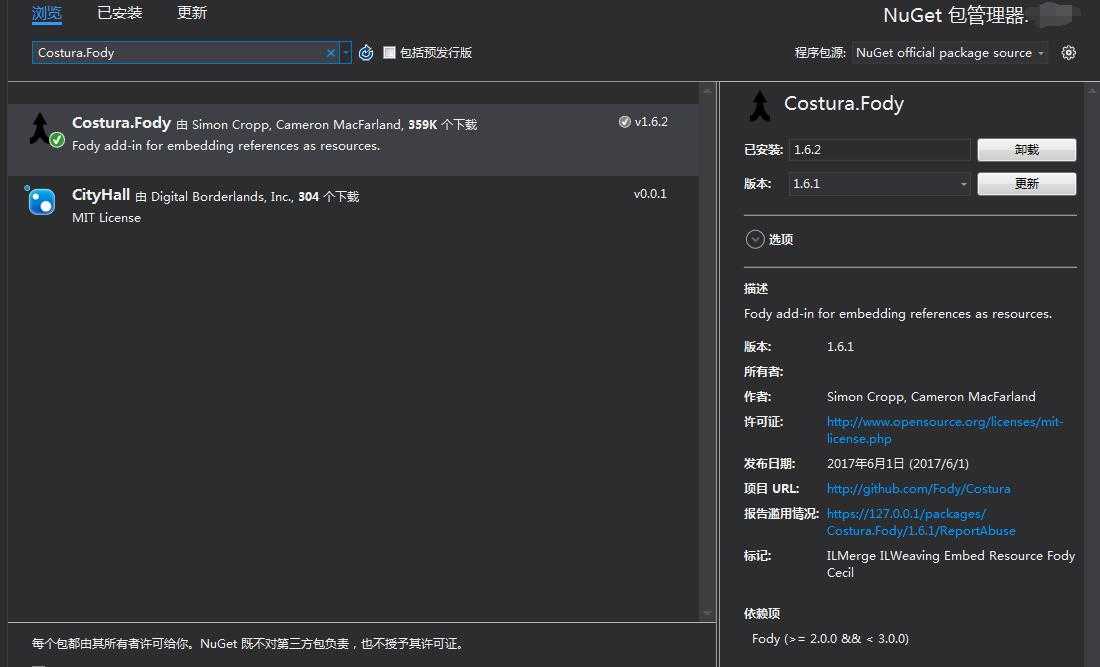The height and width of the screenshot is (667, 1100).
Task: Click the package list vertical scrollbar
Action: (707, 352)
